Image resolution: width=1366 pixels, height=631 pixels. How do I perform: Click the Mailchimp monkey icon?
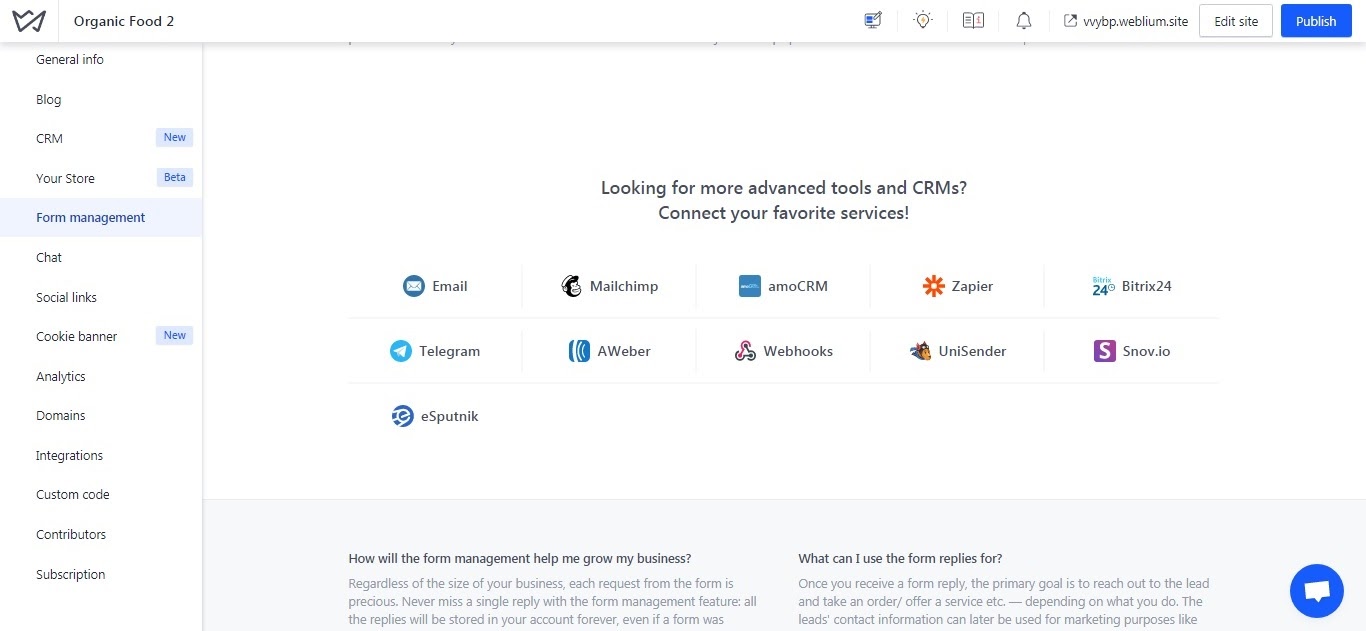pos(572,286)
